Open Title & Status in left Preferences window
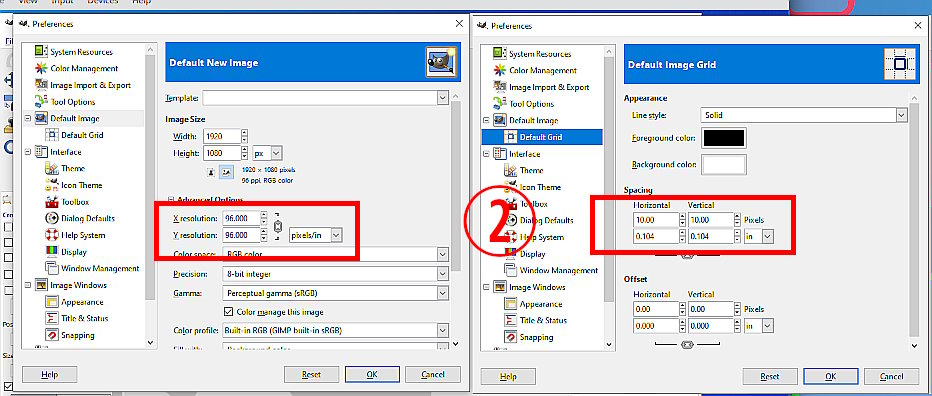The height and width of the screenshot is (396, 932). (x=84, y=318)
